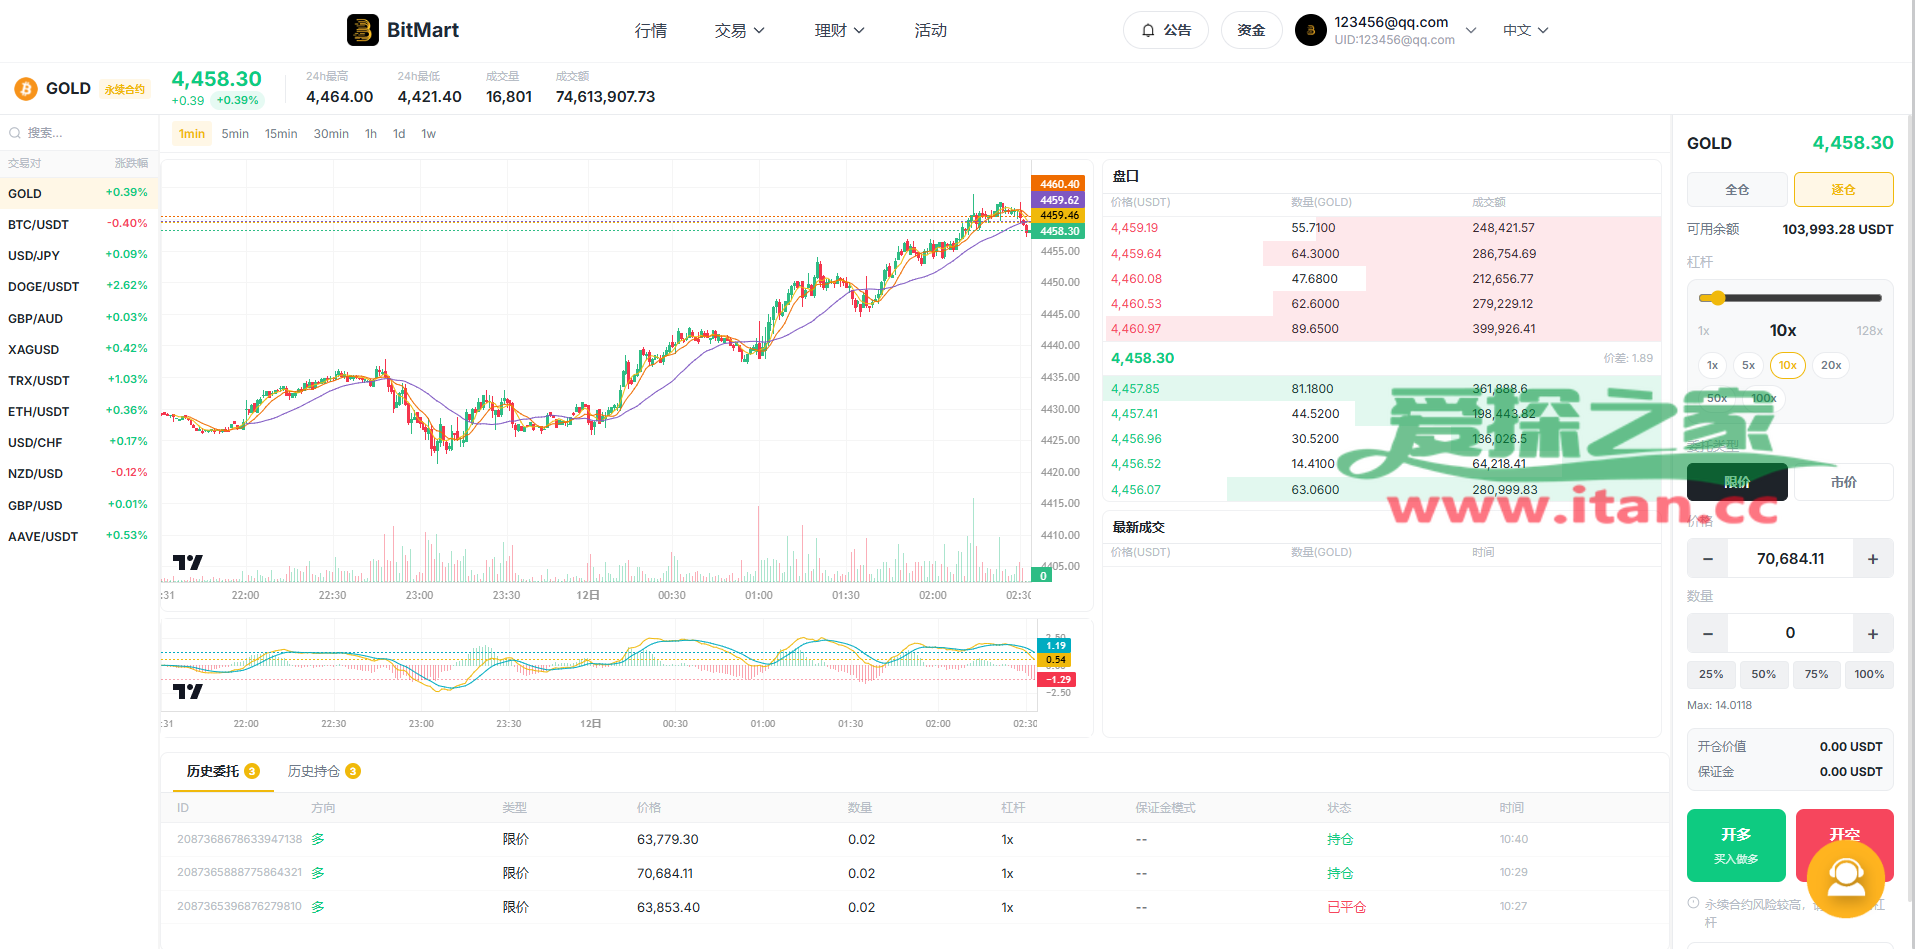Click the GOLD coin icon in header
Screen dimensions: 1915x949
click(x=26, y=89)
